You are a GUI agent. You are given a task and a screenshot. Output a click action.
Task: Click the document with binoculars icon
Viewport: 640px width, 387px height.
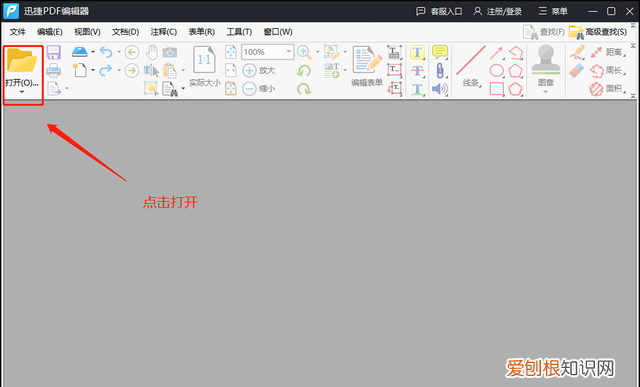point(170,89)
